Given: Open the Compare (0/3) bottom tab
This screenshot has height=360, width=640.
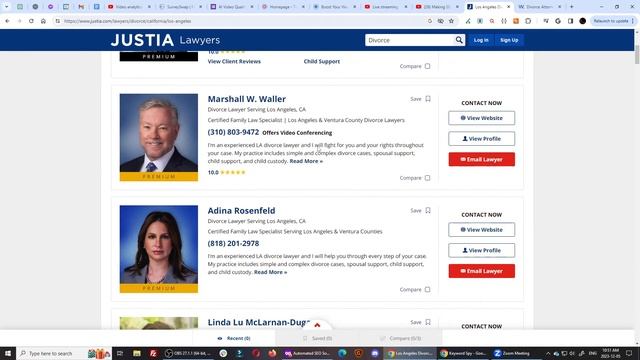Looking at the screenshot, I should [x=400, y=338].
